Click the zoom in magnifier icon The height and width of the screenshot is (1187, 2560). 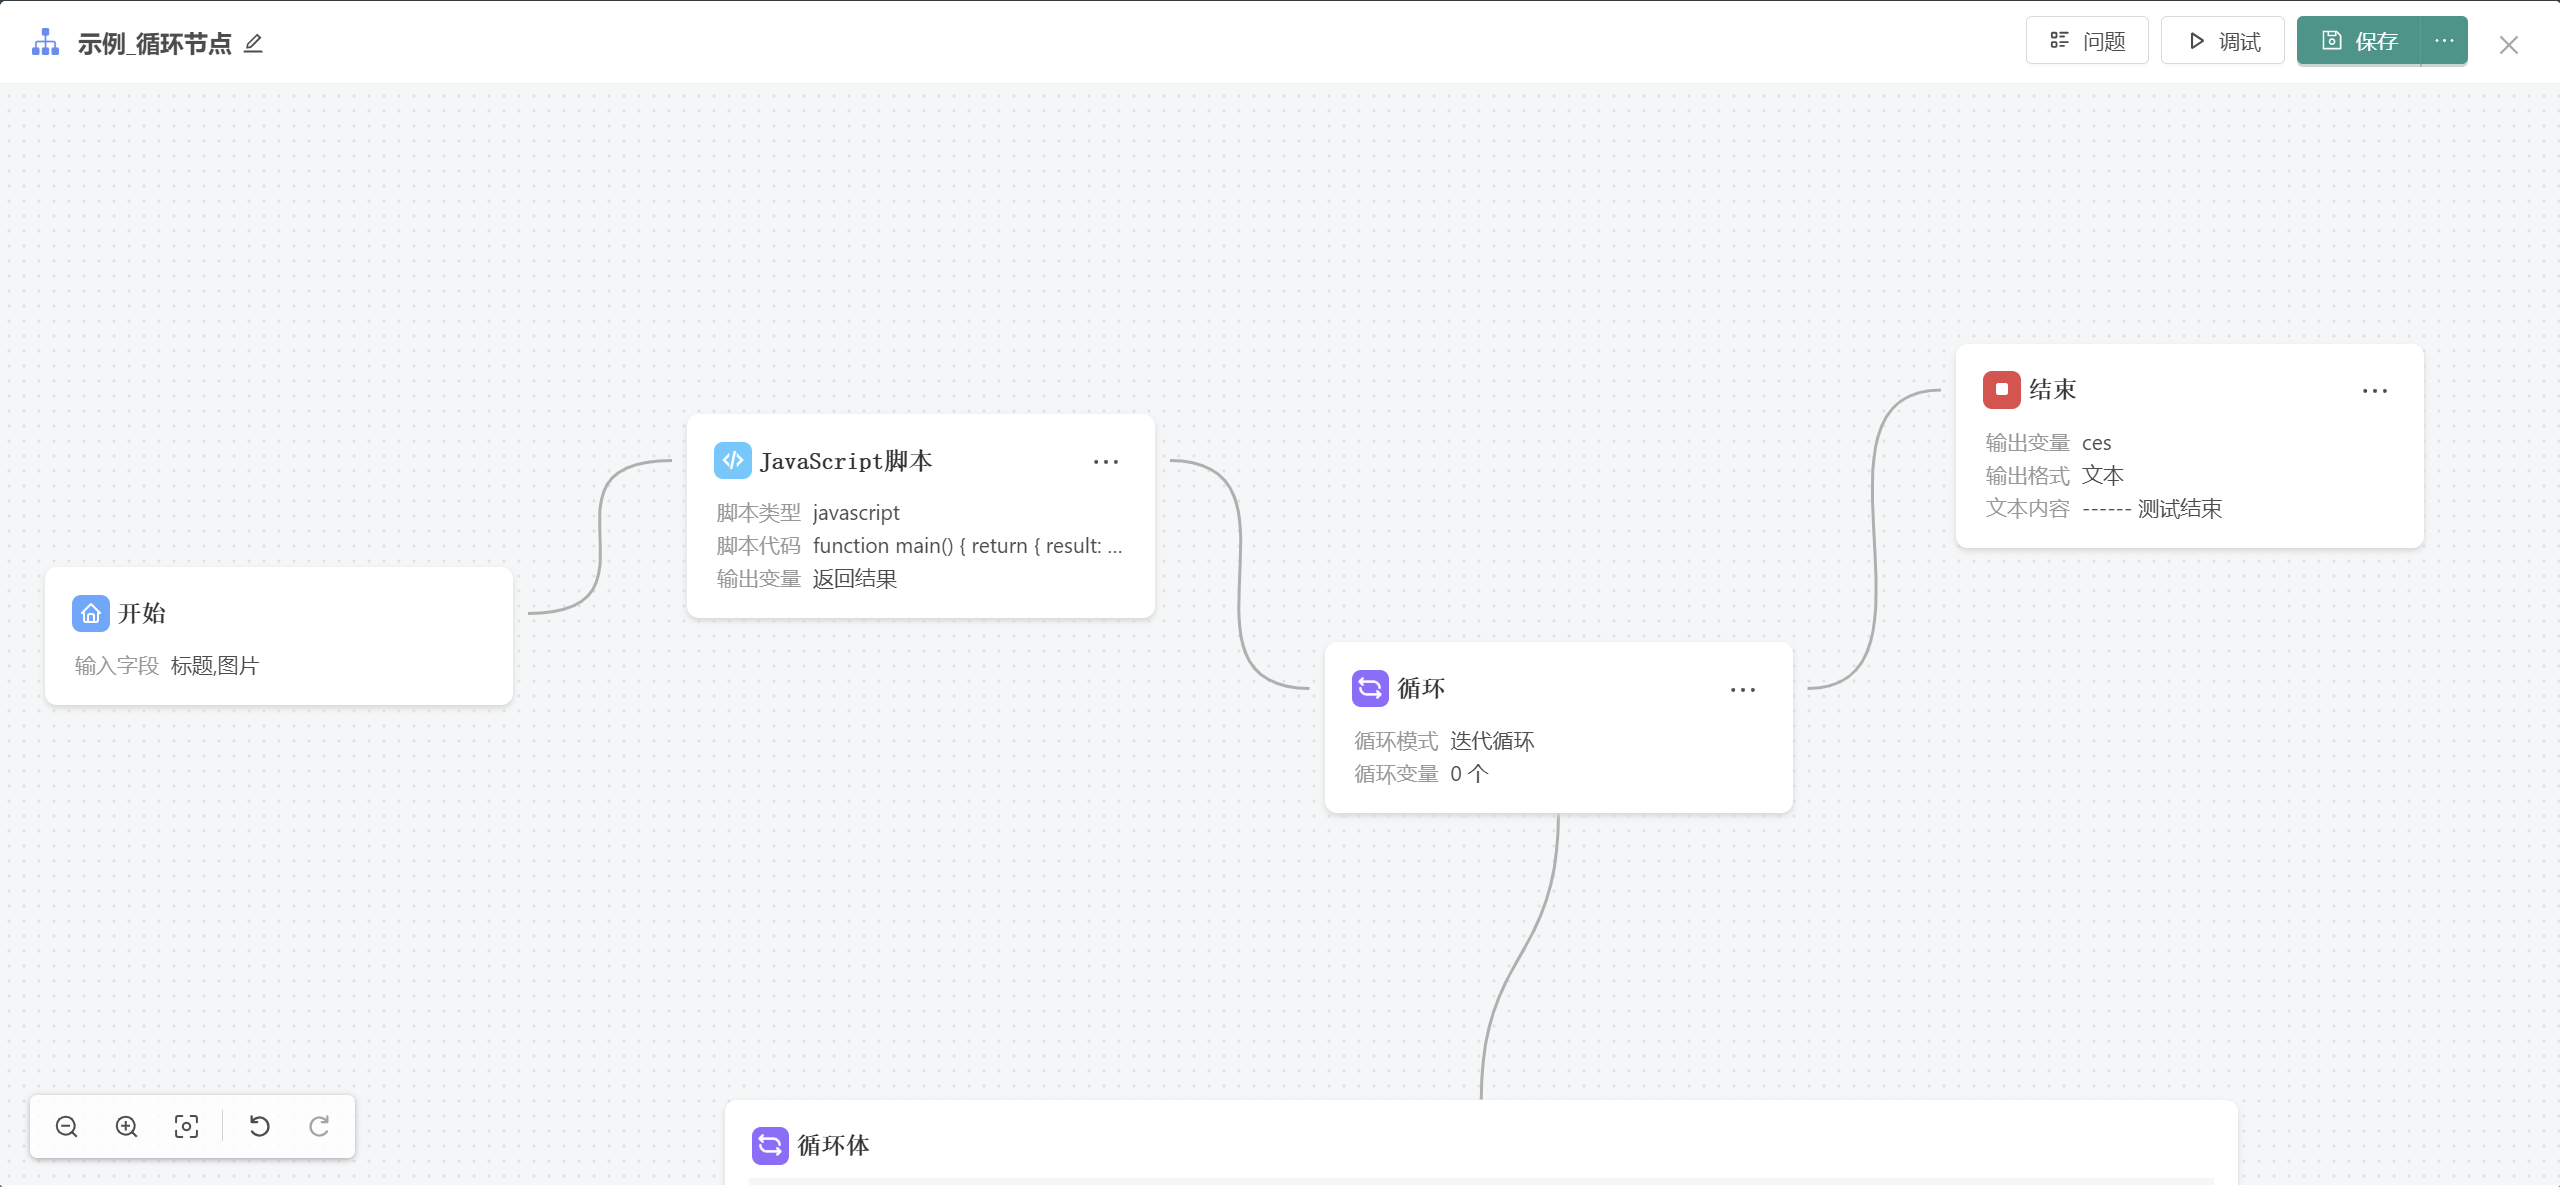point(127,1127)
